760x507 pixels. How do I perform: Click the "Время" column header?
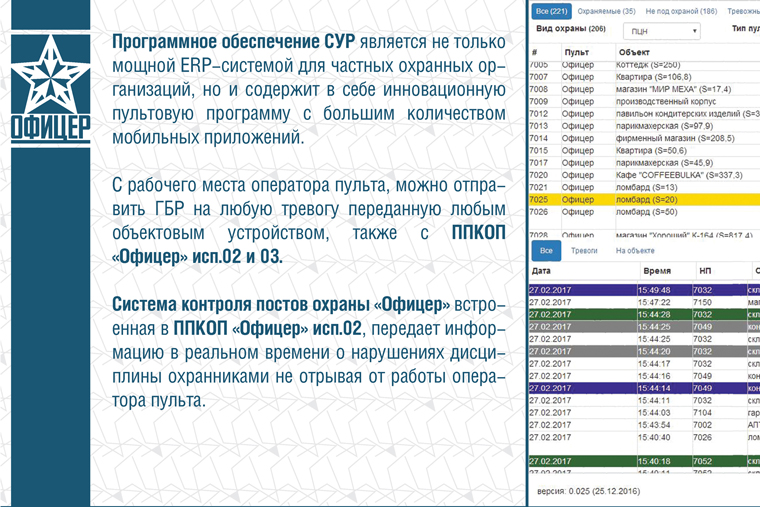pos(657,271)
